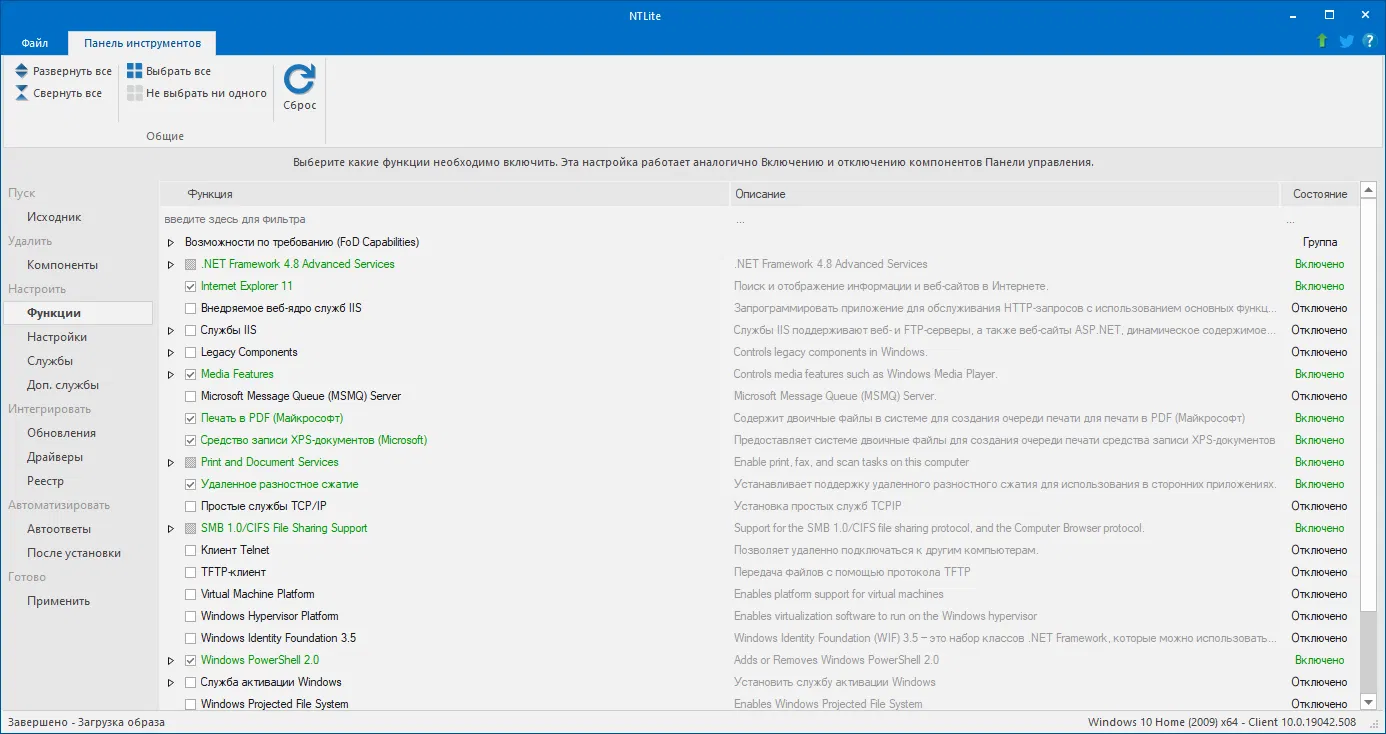Uncheck the Internet Explorer 11 checkbox
This screenshot has height=734, width=1386.
pos(191,286)
